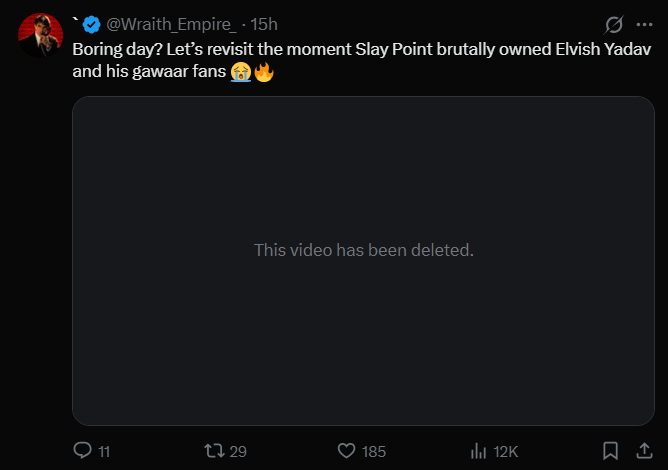Click the like count 185
This screenshot has height=470, width=668.
click(374, 452)
